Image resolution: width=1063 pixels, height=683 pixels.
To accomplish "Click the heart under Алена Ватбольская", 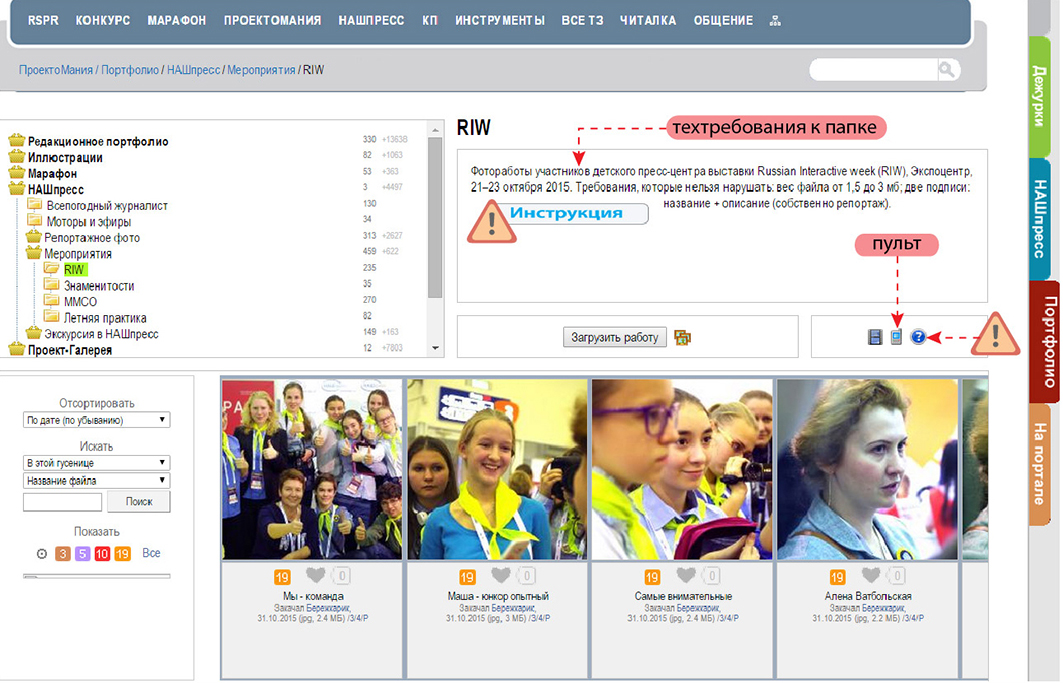I will (871, 575).
